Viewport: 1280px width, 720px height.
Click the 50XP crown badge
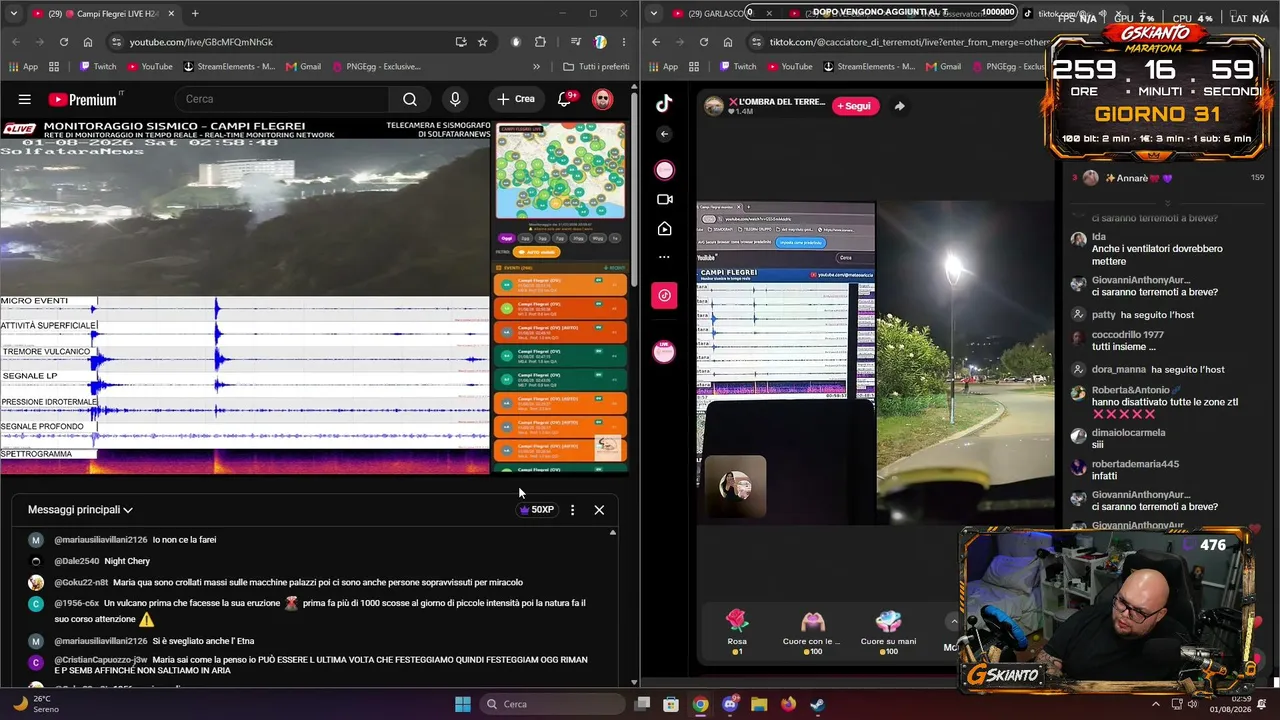click(537, 510)
